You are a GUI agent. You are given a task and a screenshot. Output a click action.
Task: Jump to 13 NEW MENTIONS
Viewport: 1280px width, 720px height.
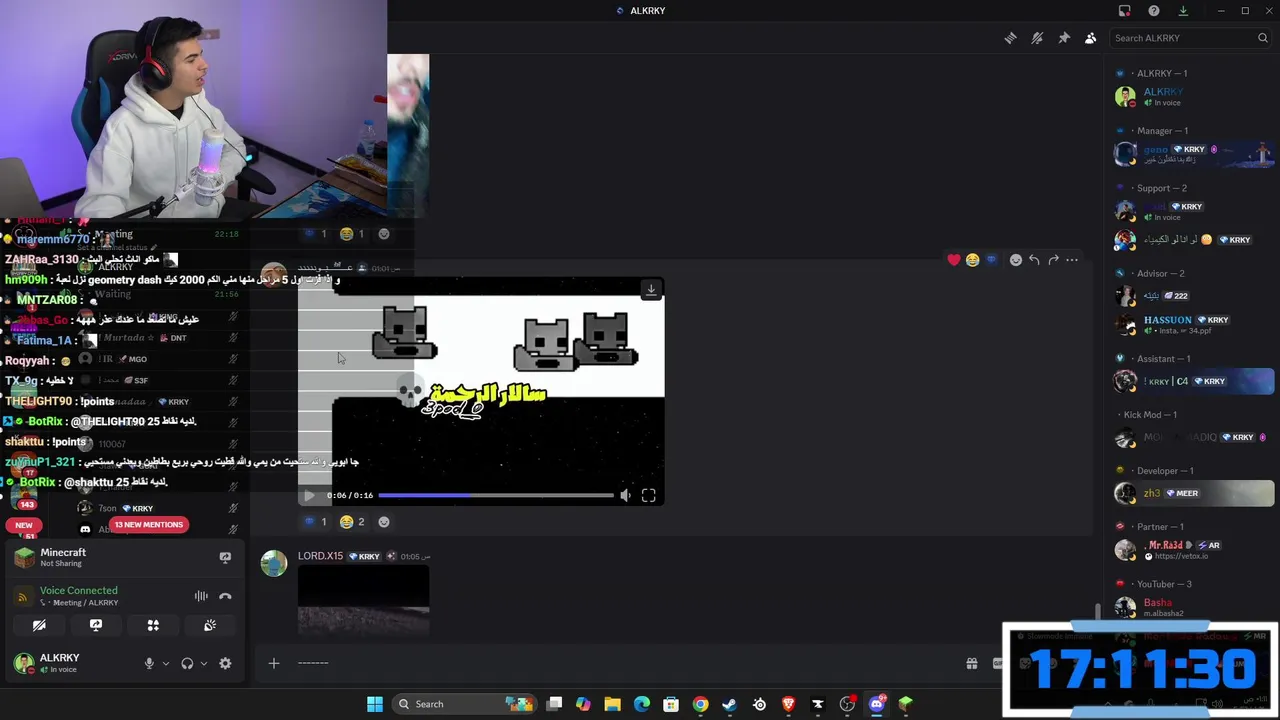click(149, 525)
